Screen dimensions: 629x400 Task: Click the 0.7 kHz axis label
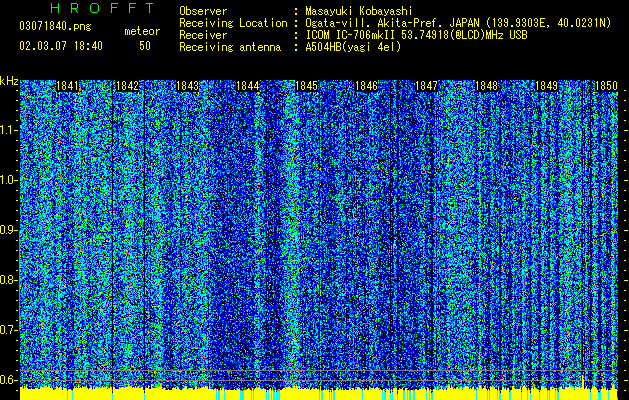9,330
